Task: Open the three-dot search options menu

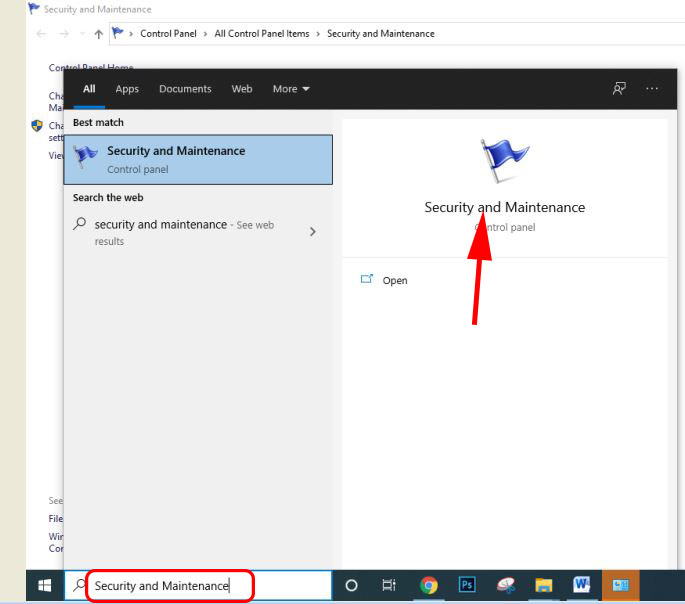Action: (652, 89)
